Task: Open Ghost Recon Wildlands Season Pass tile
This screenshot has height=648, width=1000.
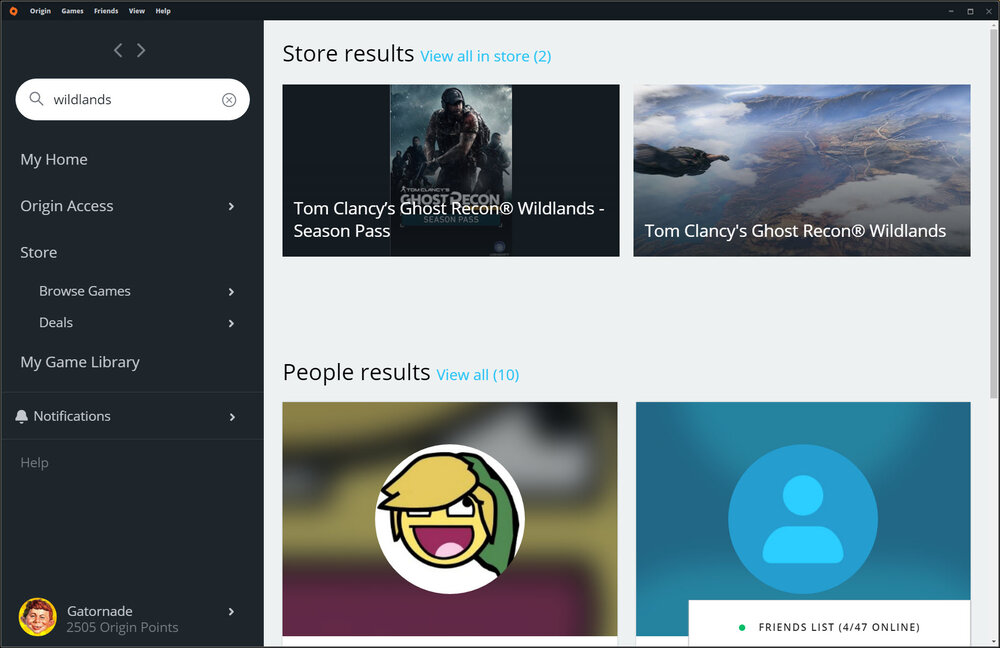Action: [x=451, y=170]
